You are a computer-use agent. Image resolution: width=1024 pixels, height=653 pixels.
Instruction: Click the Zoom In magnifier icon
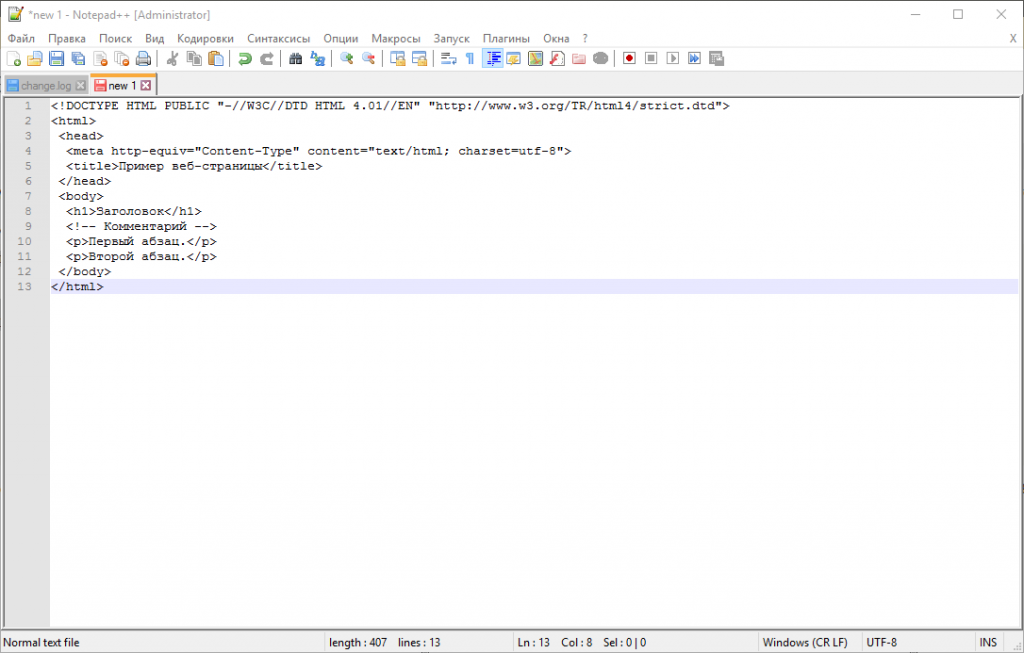coord(346,59)
